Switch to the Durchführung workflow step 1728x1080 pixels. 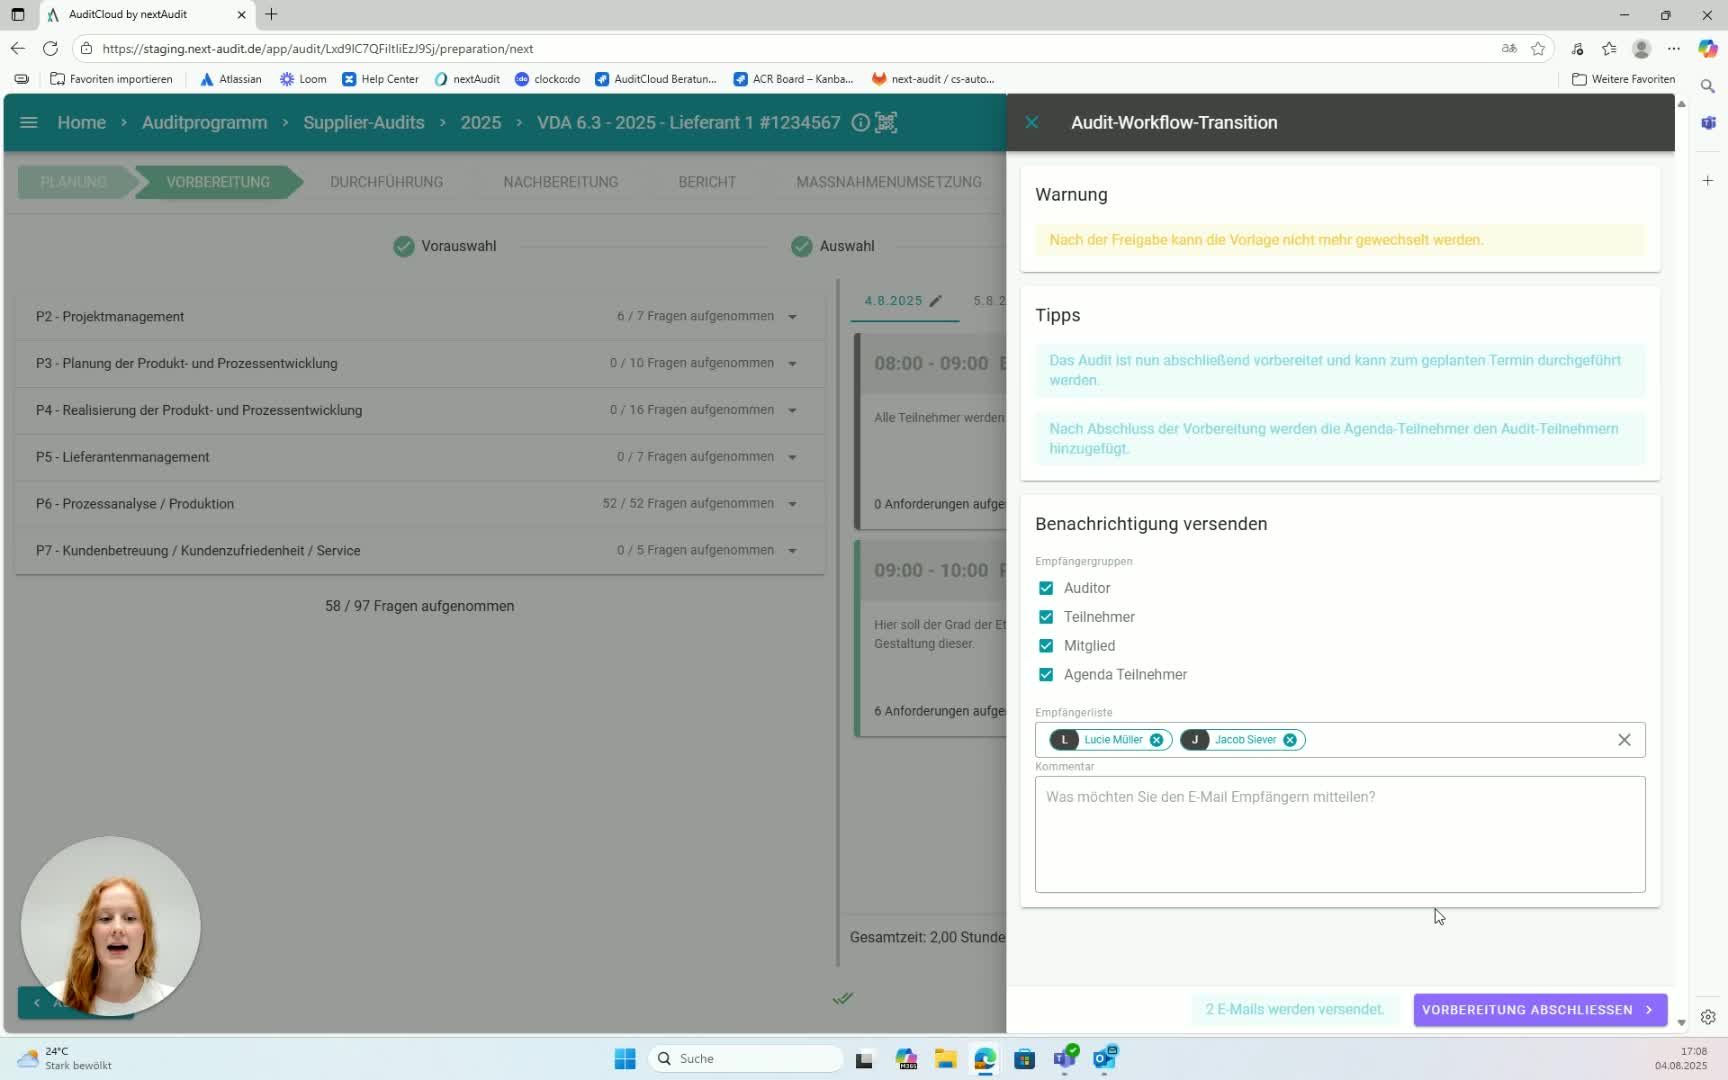386,182
